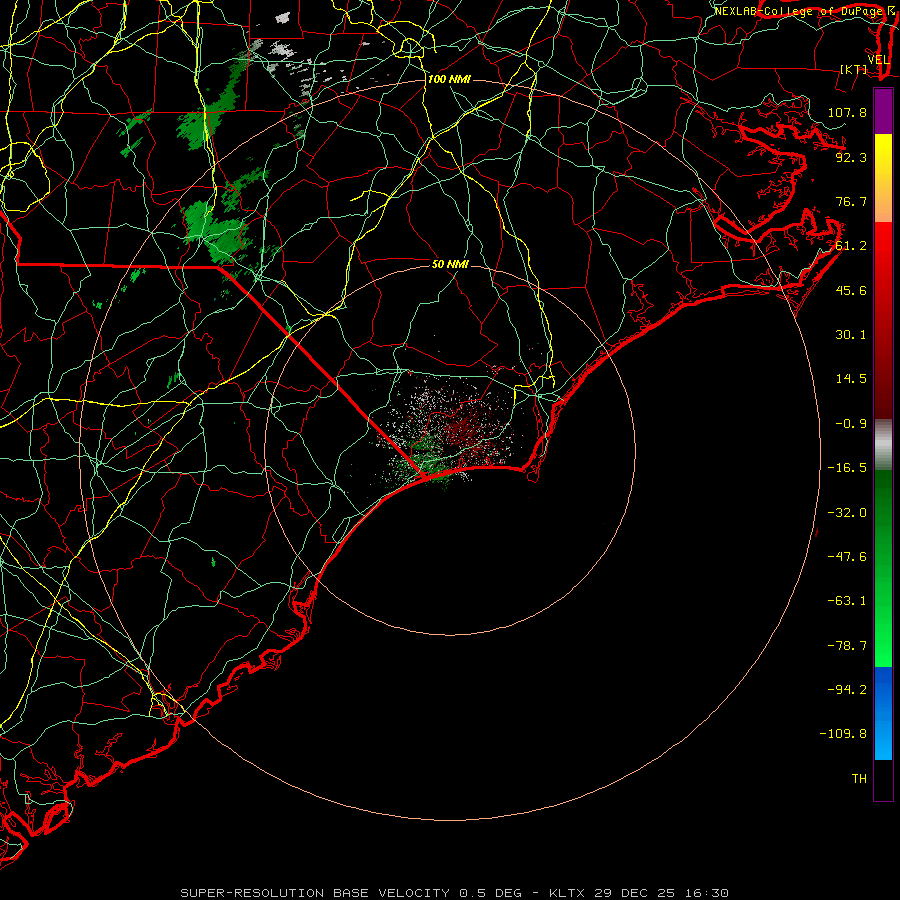Screen dimensions: 900x900
Task: Click the large green inbound velocity patch on the state border
Action: [217, 231]
